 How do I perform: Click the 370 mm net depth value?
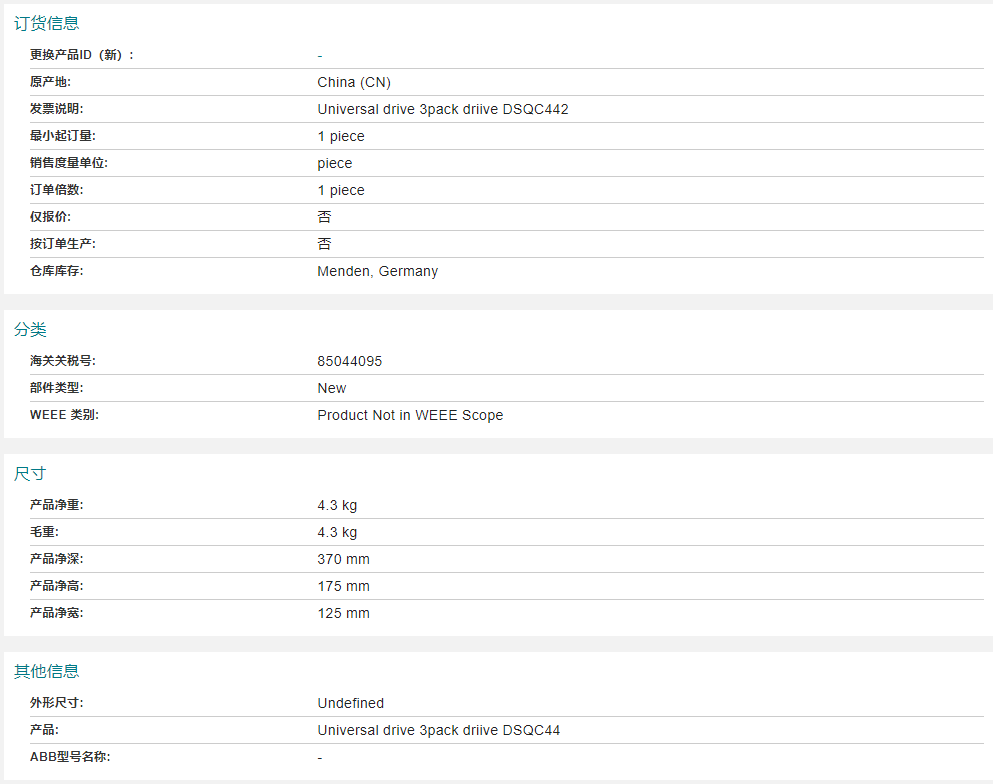[x=343, y=559]
